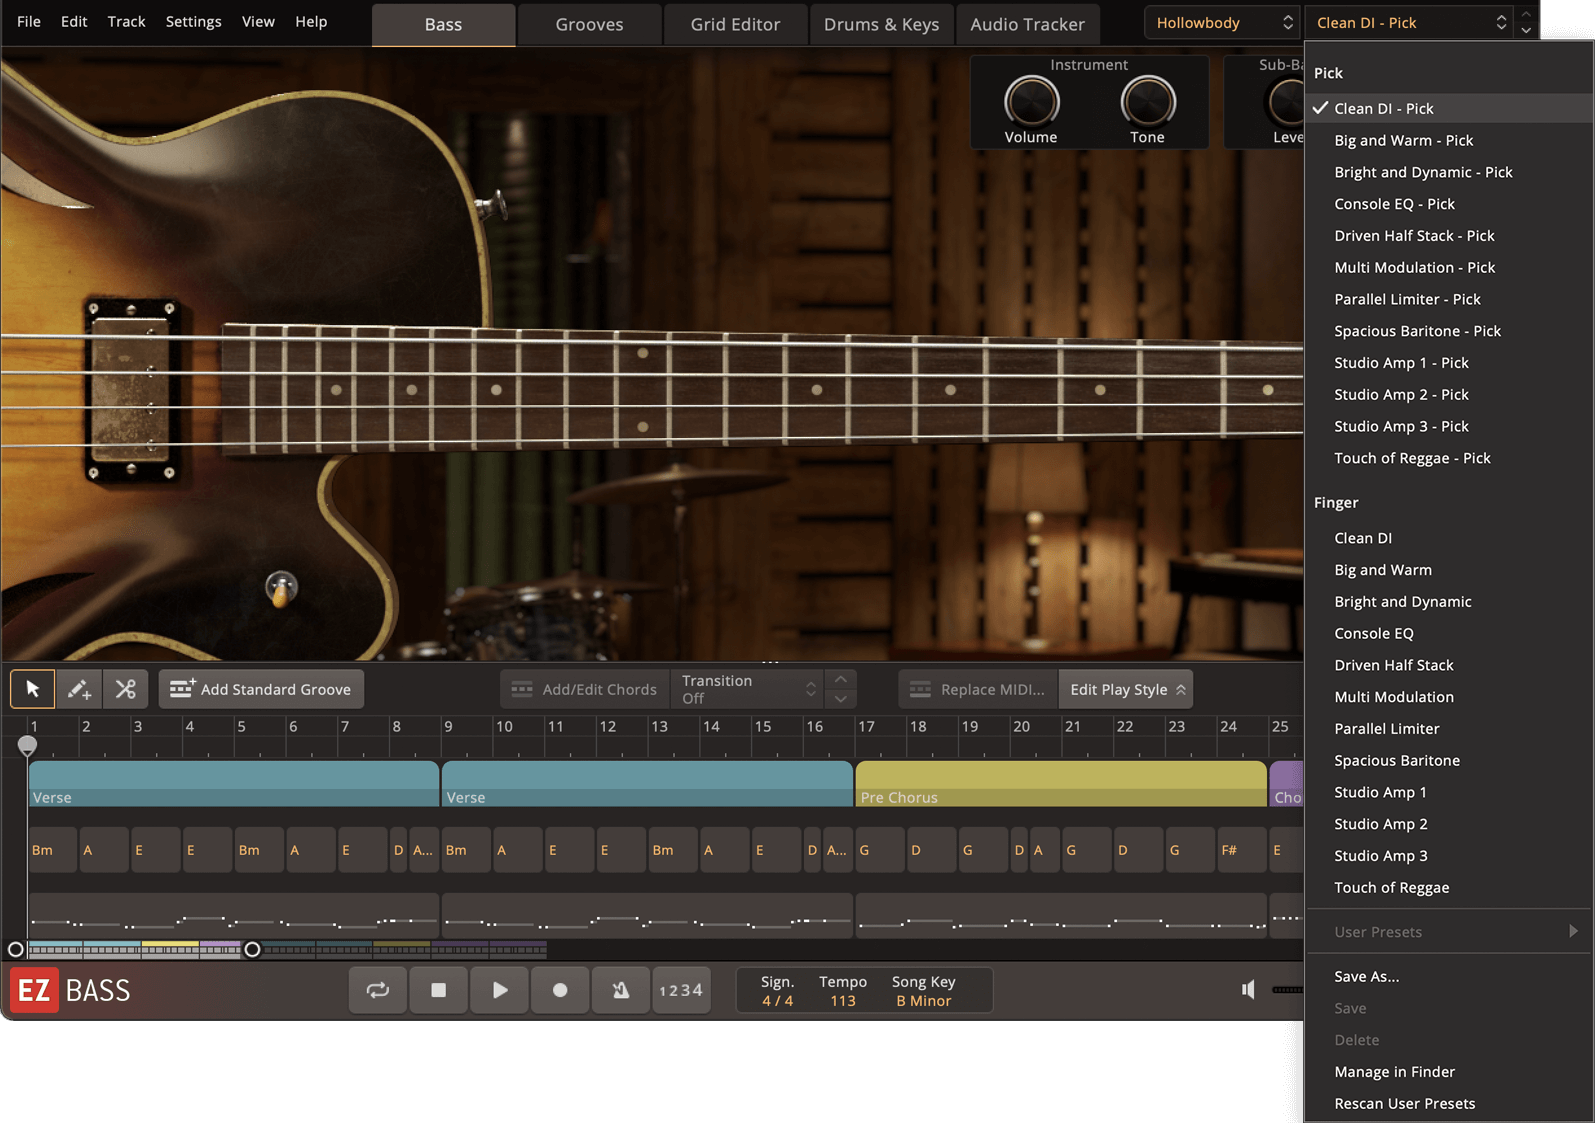Open the Track menu

pos(126,21)
